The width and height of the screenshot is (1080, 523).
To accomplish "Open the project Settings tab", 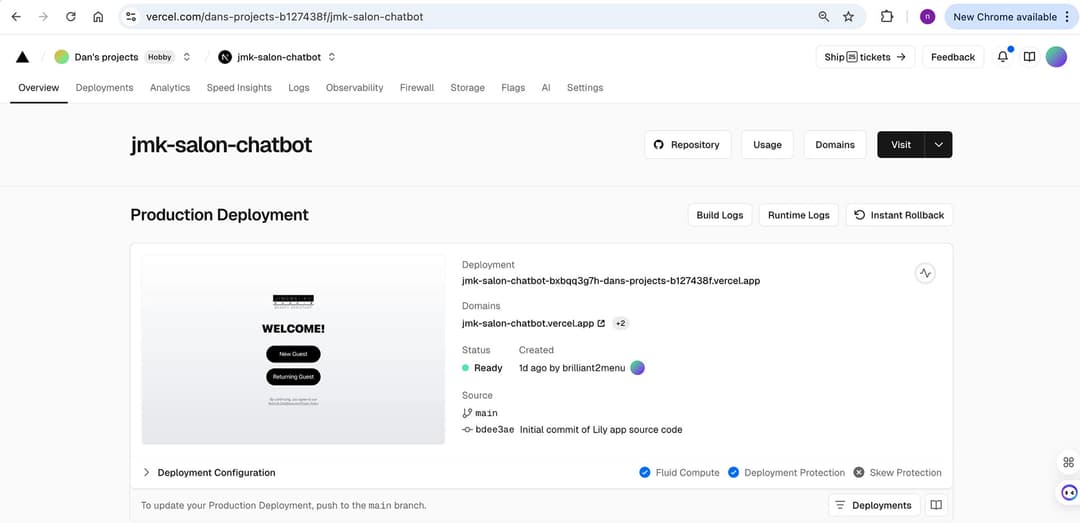I will (x=585, y=88).
